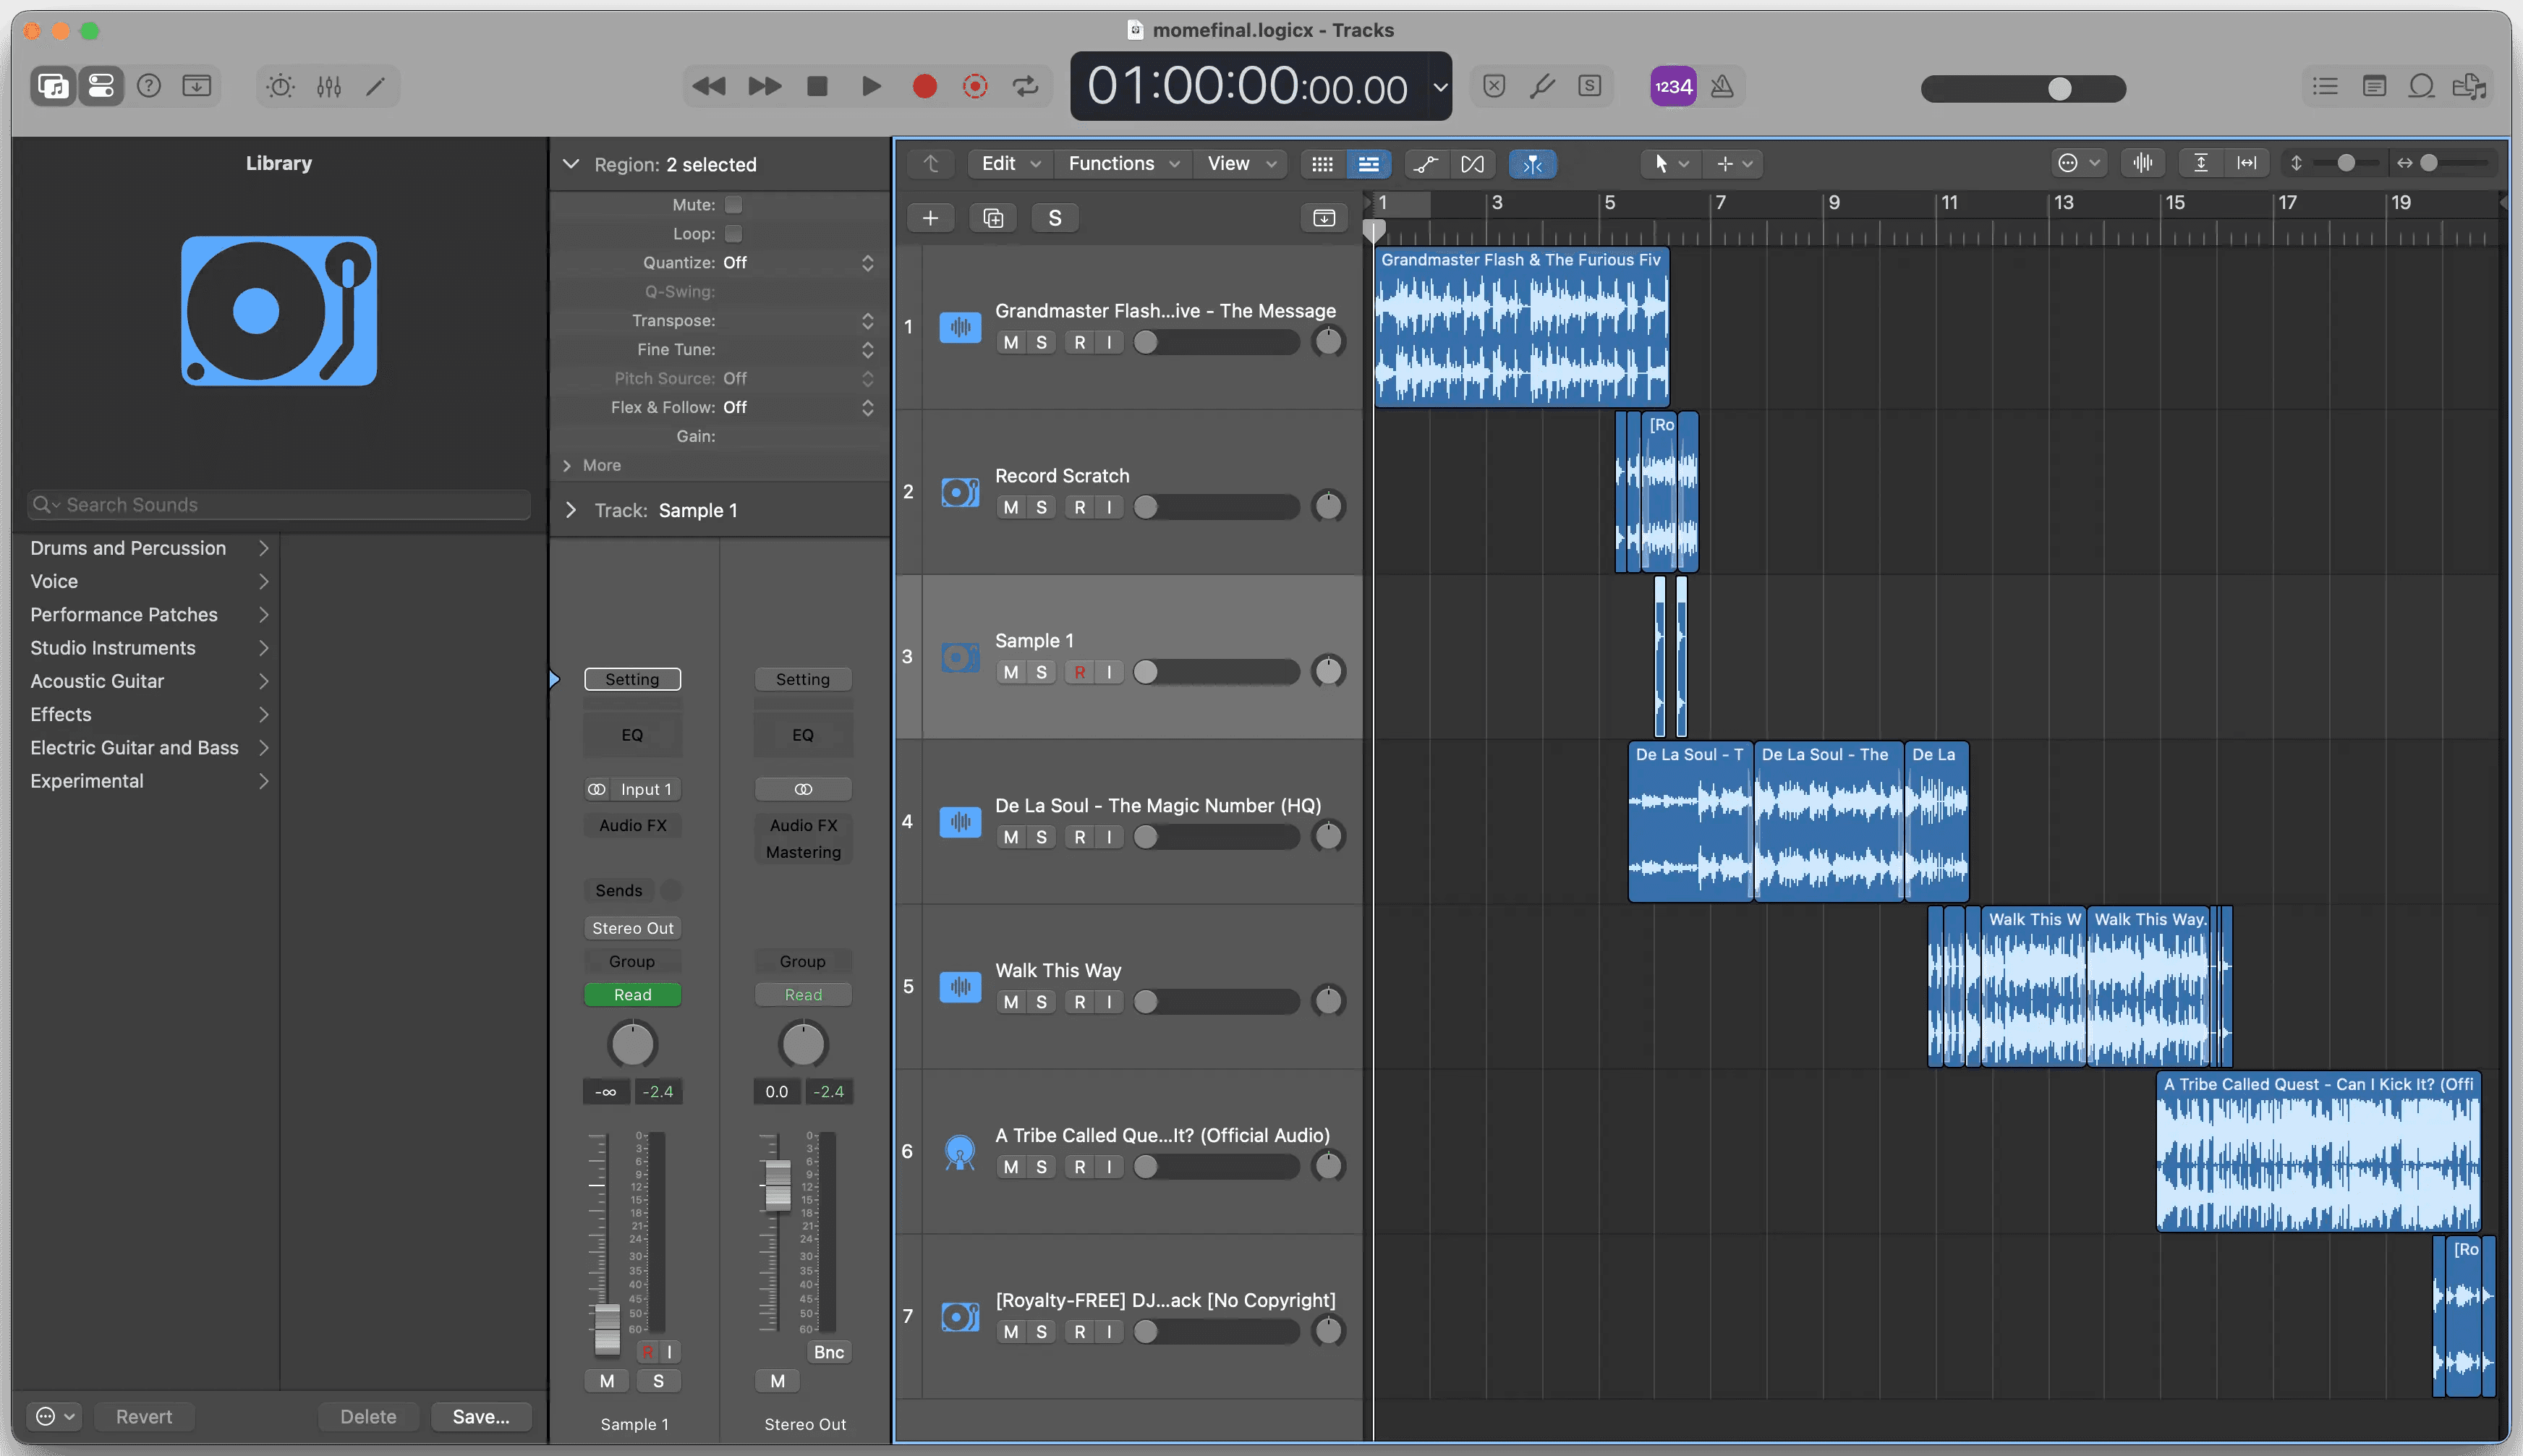Click the Save... button in Library

click(x=480, y=1416)
